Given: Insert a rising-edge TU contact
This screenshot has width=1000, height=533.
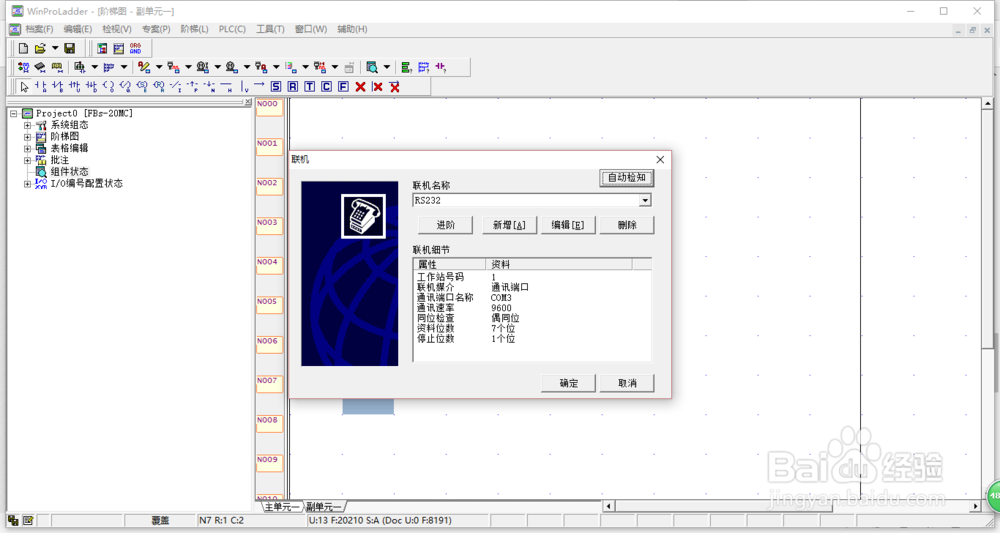Looking at the screenshot, I should [x=75, y=87].
